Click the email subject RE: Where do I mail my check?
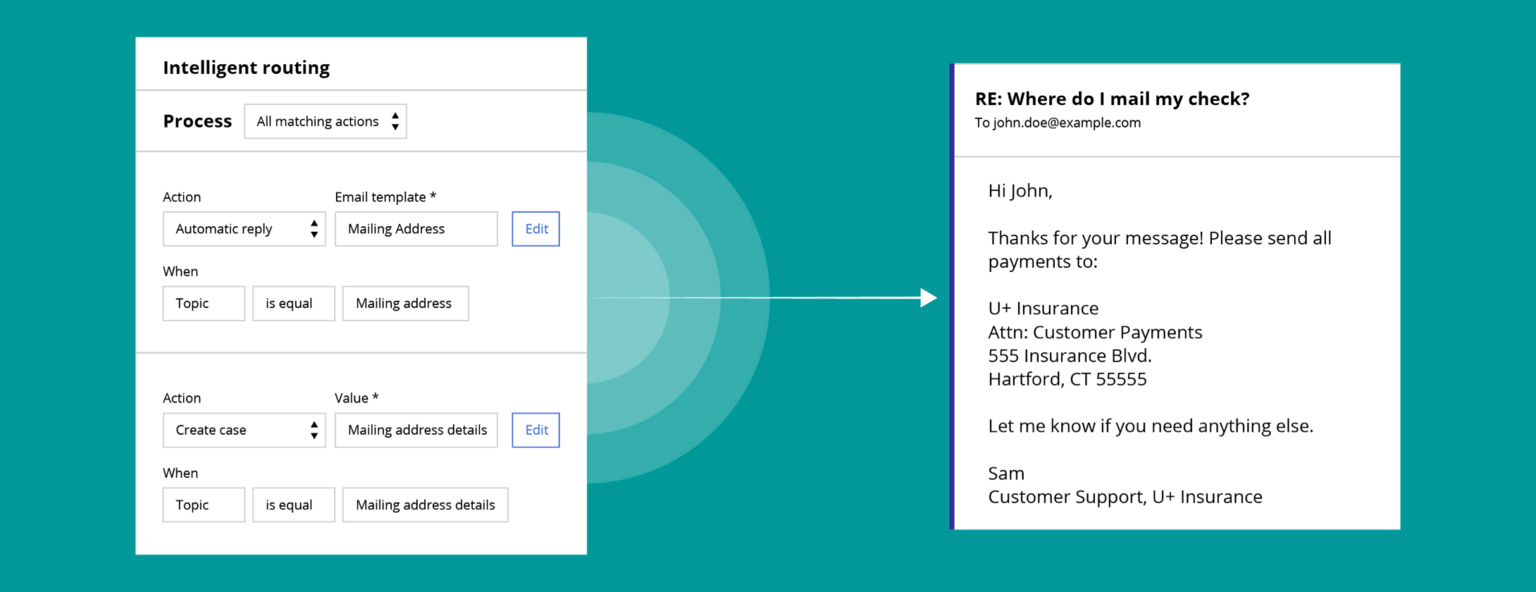The height and width of the screenshot is (592, 1536). click(1114, 98)
